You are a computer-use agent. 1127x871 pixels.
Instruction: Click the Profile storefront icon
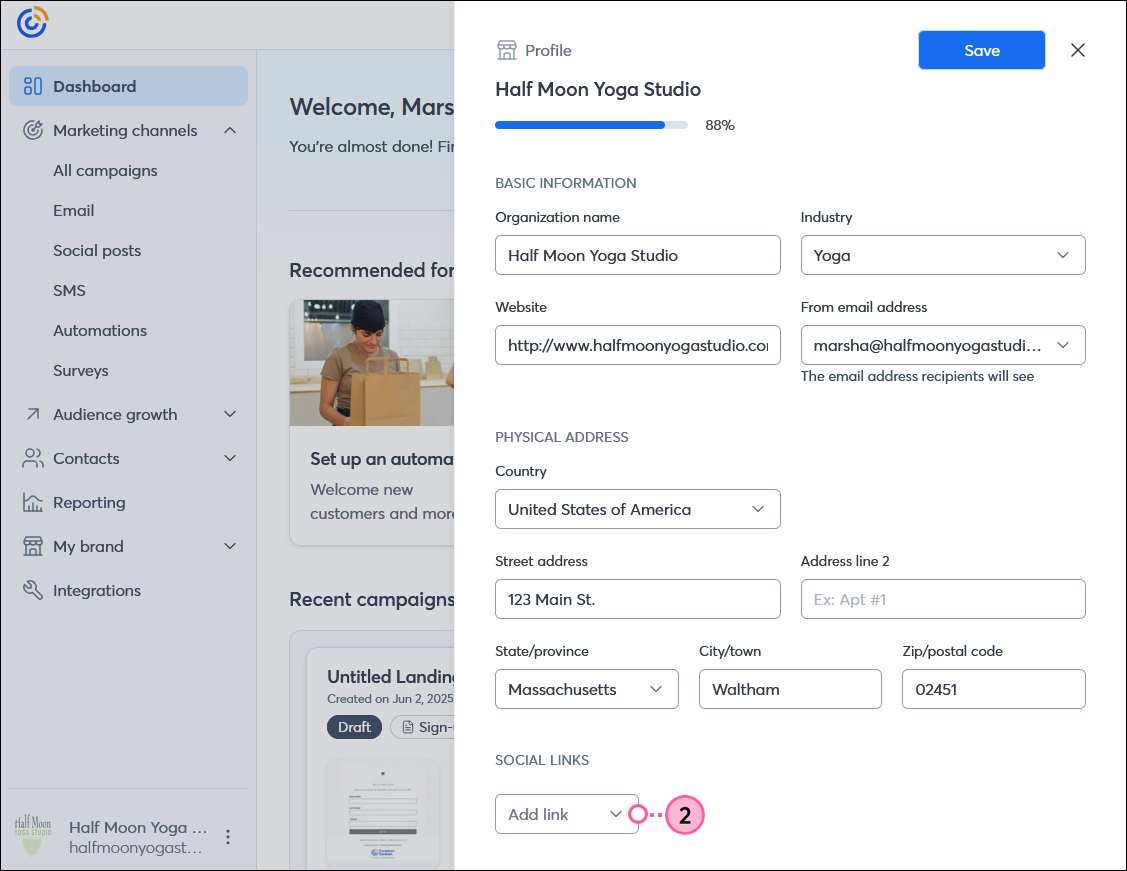click(x=507, y=50)
